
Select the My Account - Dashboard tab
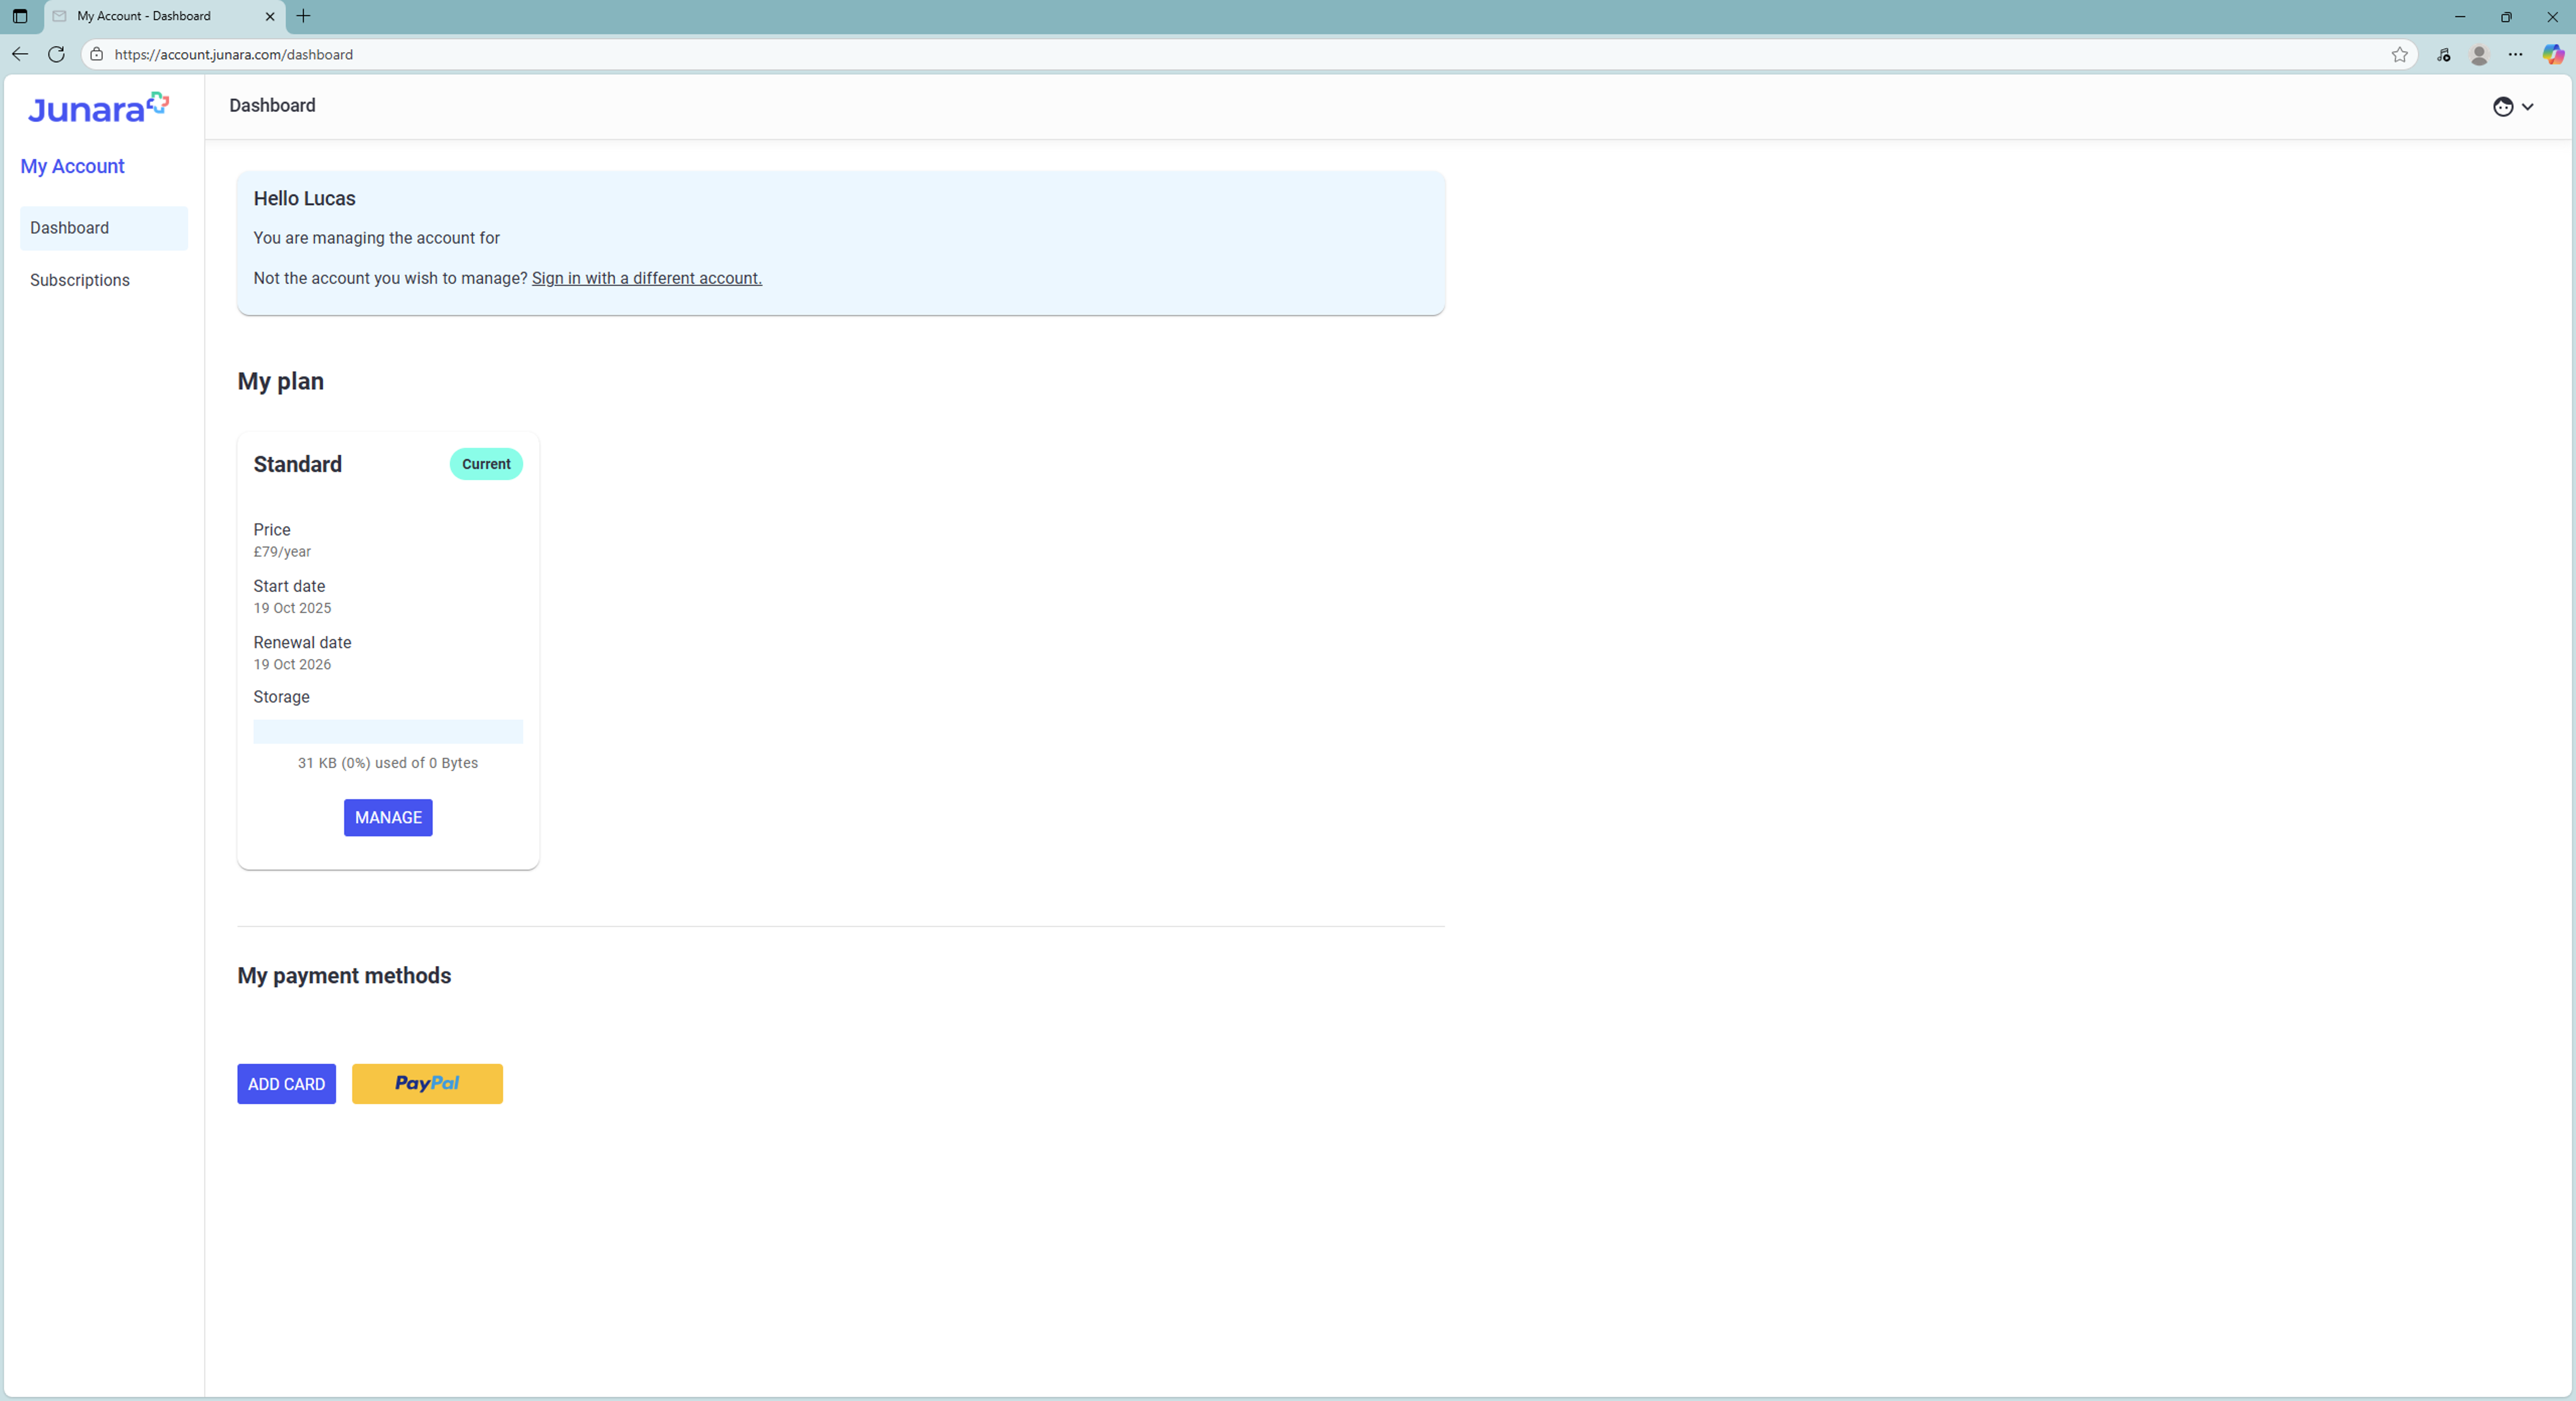164,16
